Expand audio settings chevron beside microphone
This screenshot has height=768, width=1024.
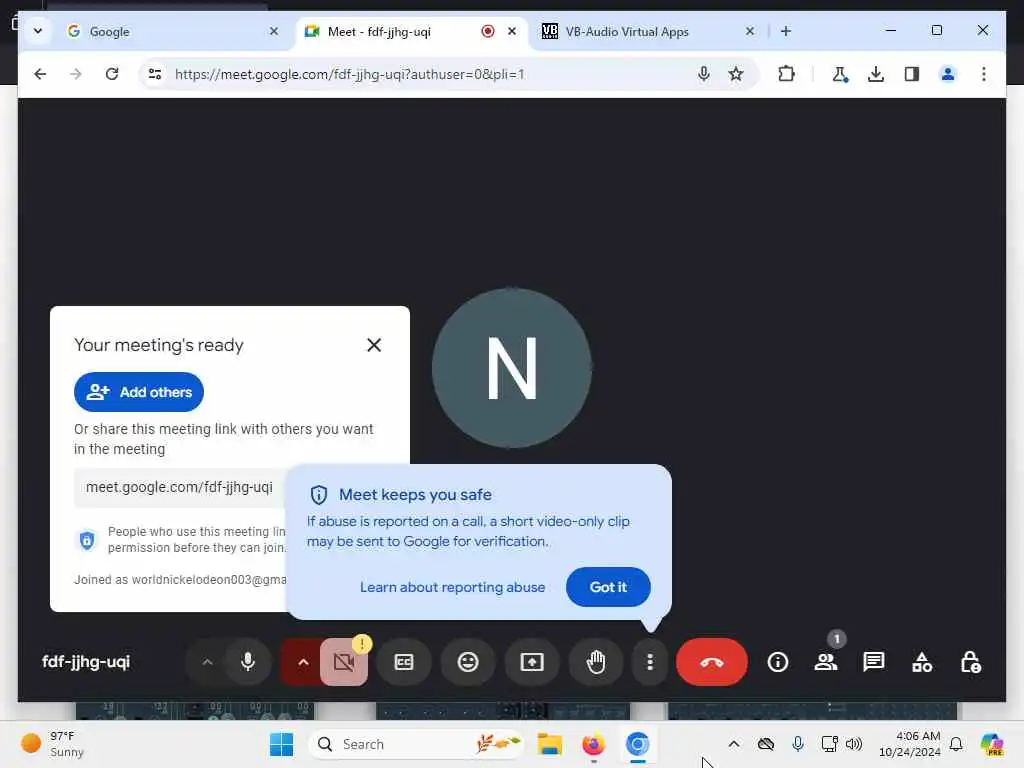click(207, 662)
